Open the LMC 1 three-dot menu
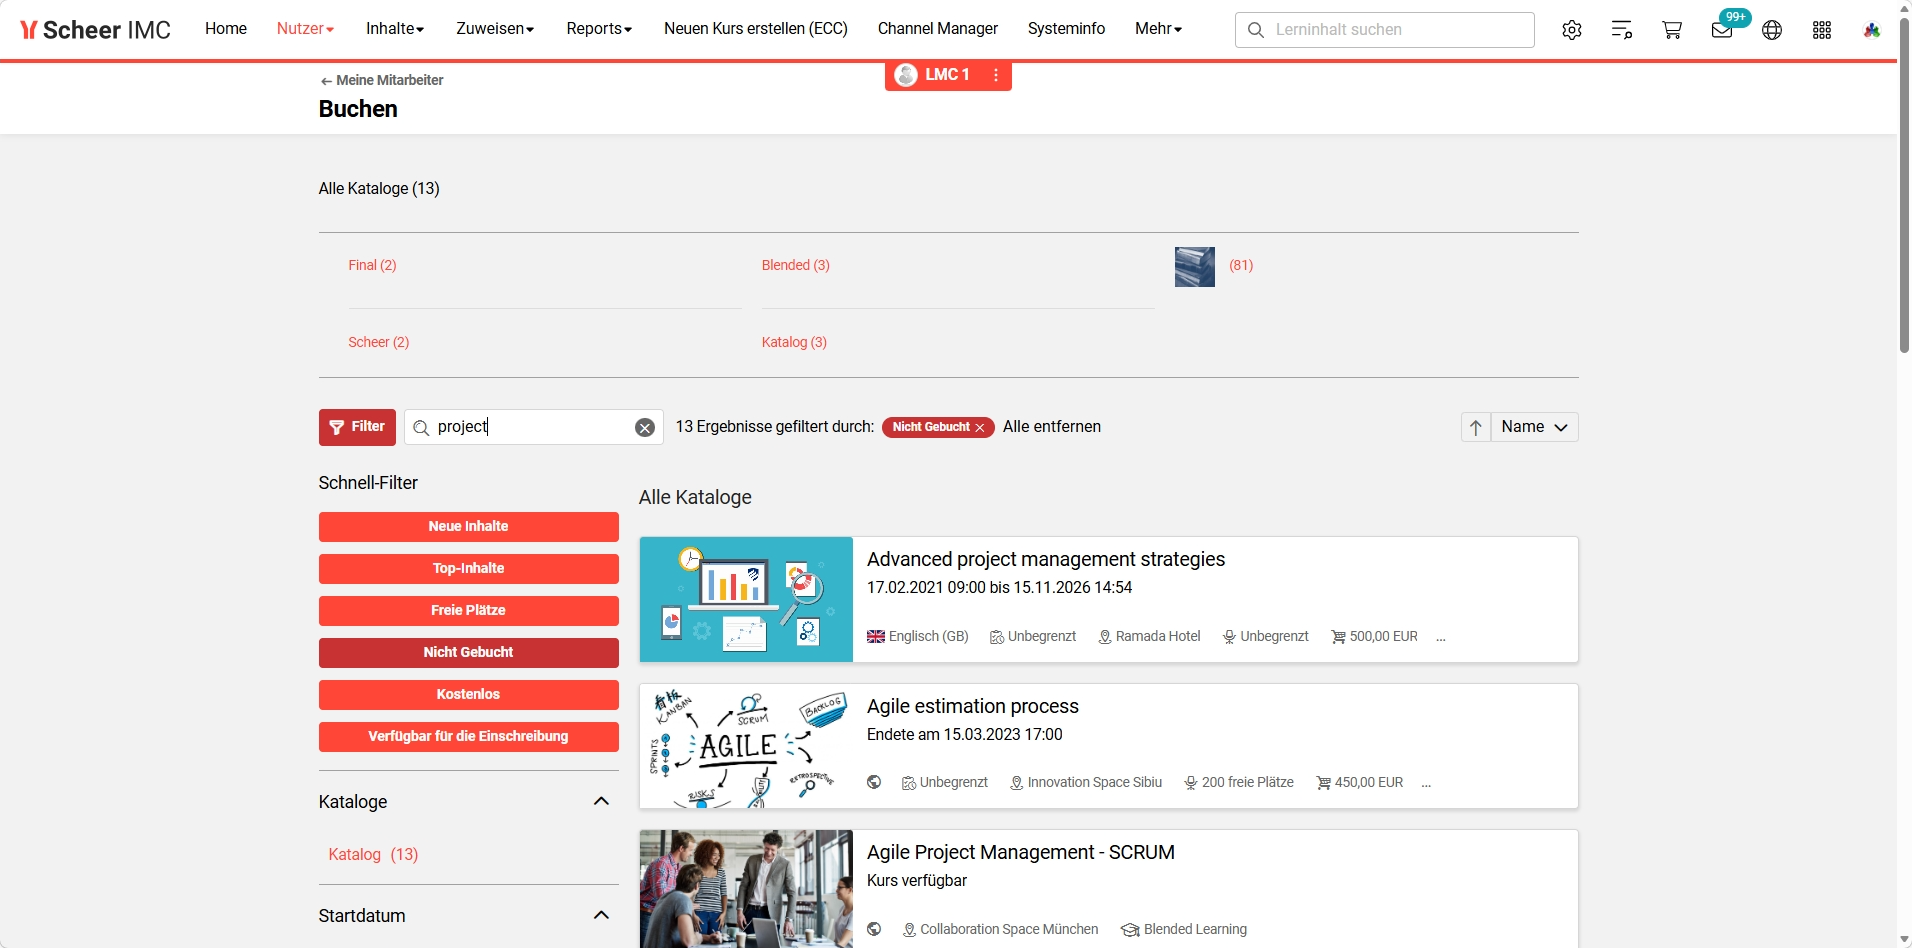This screenshot has height=948, width=1912. tap(996, 75)
